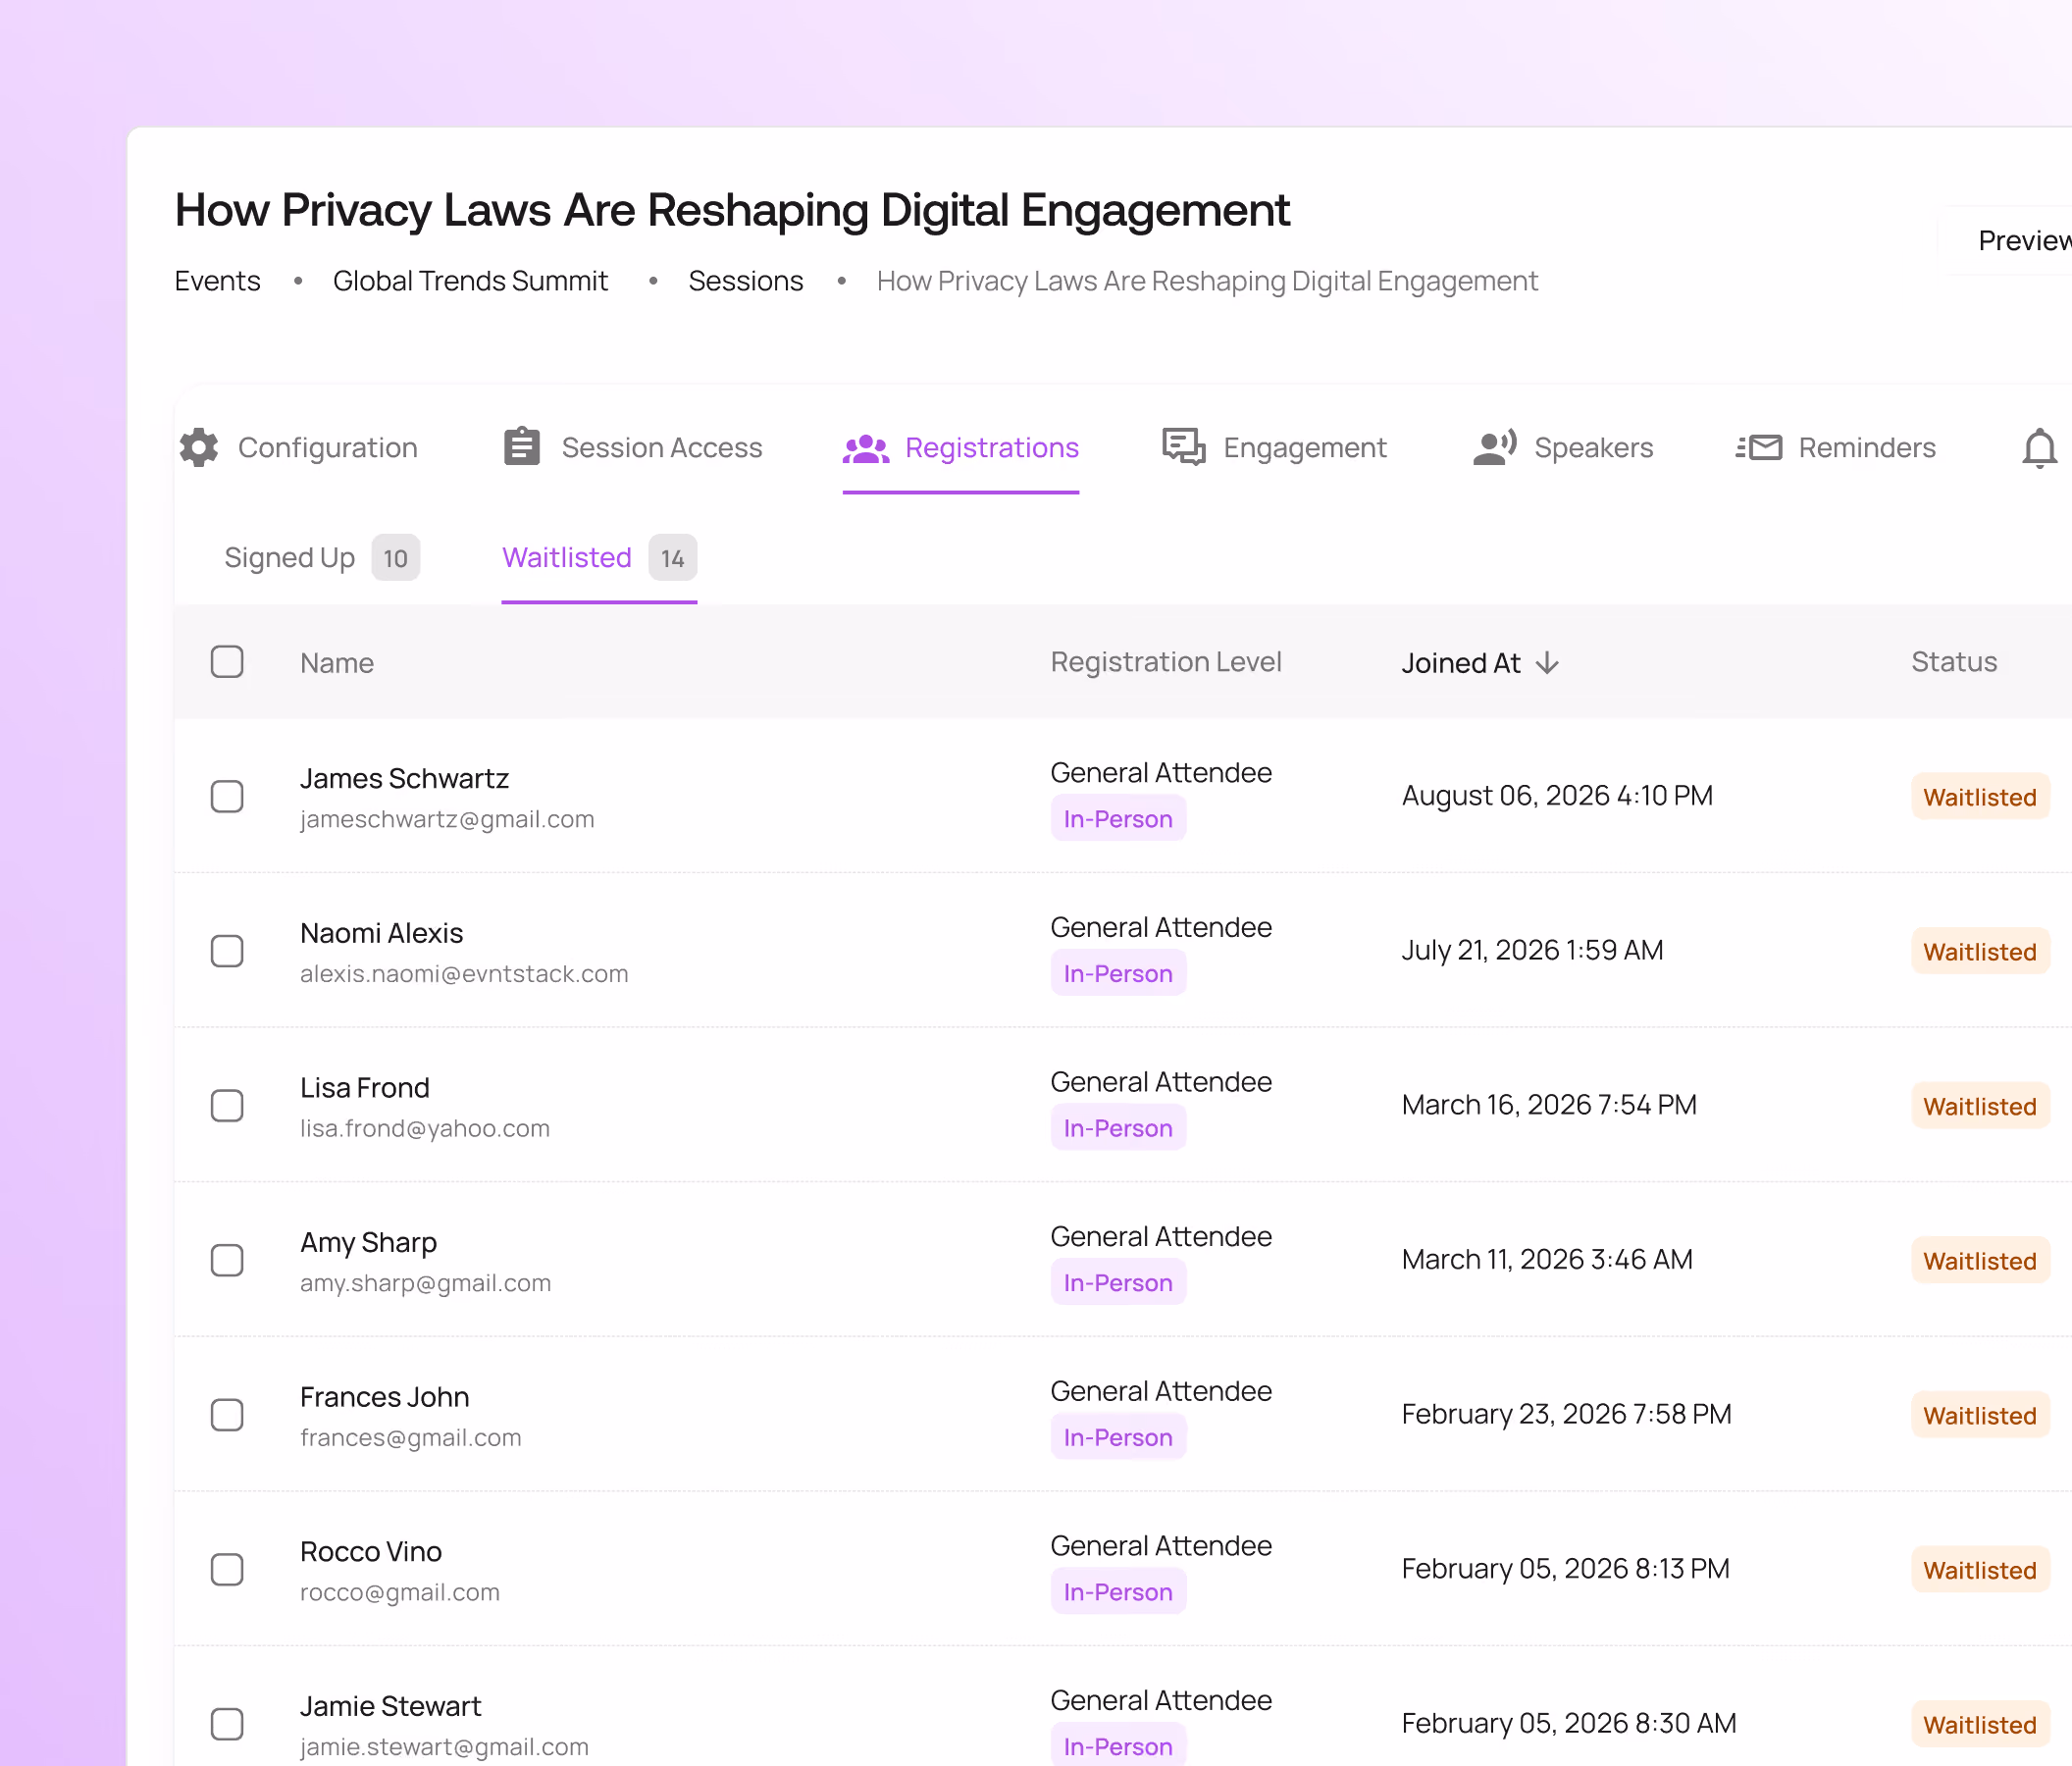
Task: Click Frances John's Waitlisted status badge
Action: coord(1980,1415)
